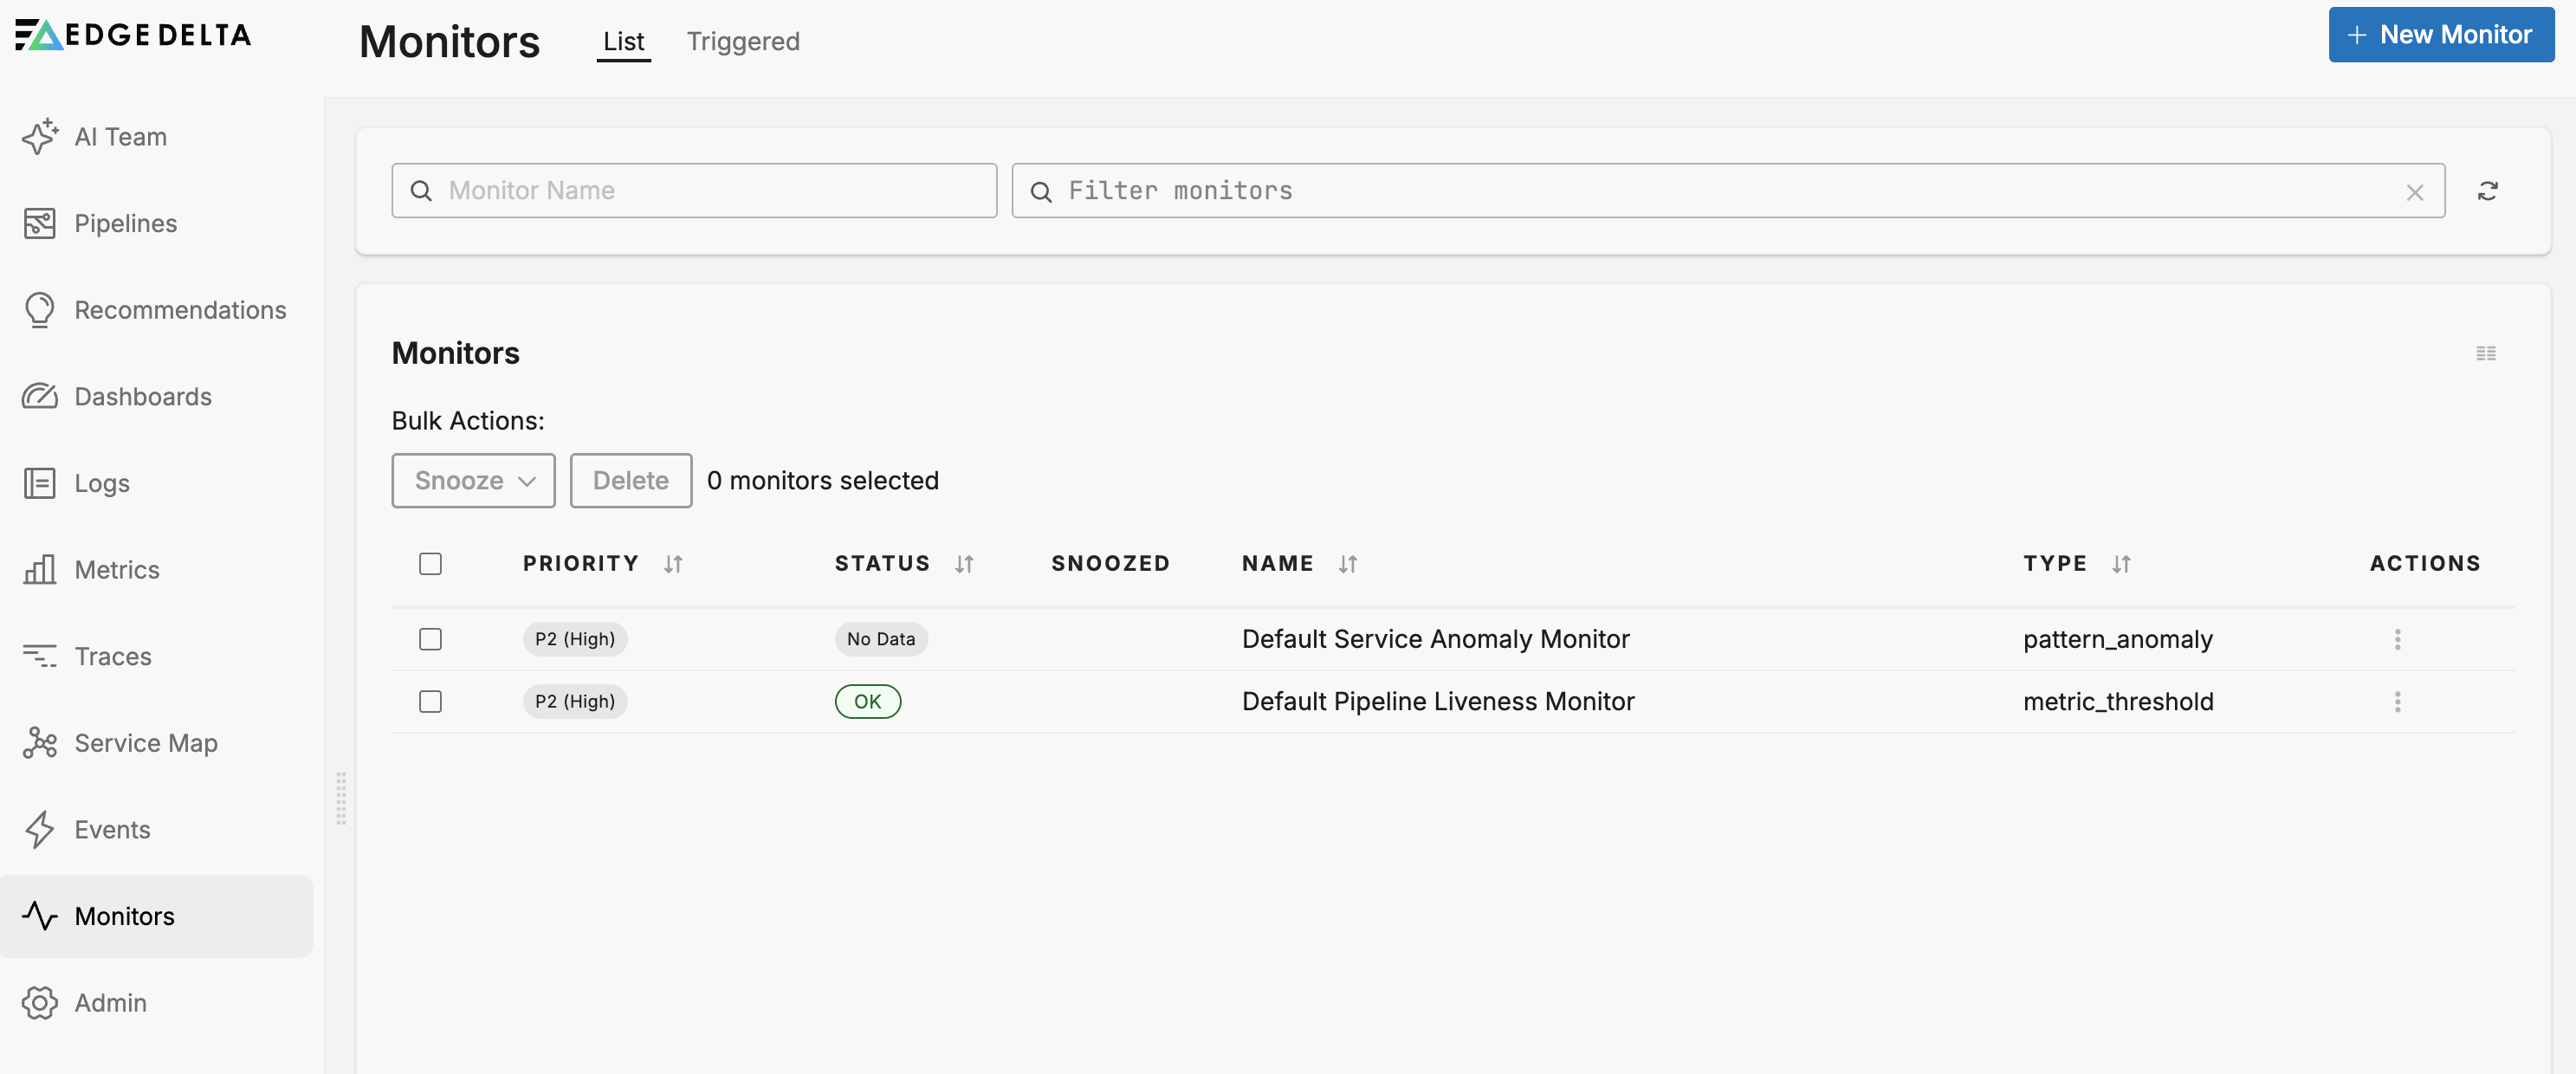Open actions menu for Default Pipeline Liveness Monitor
This screenshot has width=2576, height=1074.
pos(2396,701)
